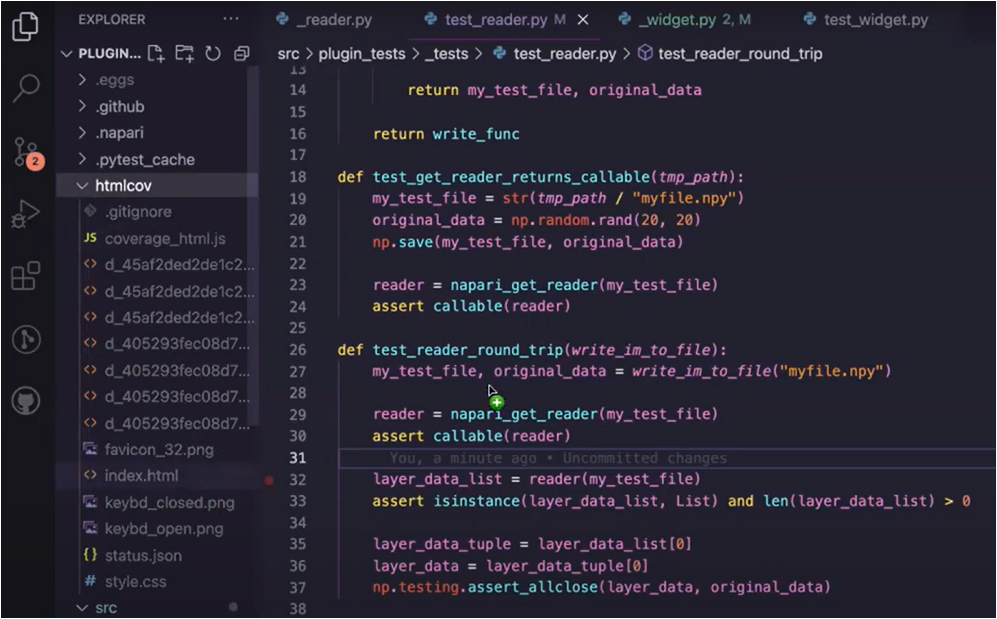Collapse all folders in the Explorer

click(241, 53)
